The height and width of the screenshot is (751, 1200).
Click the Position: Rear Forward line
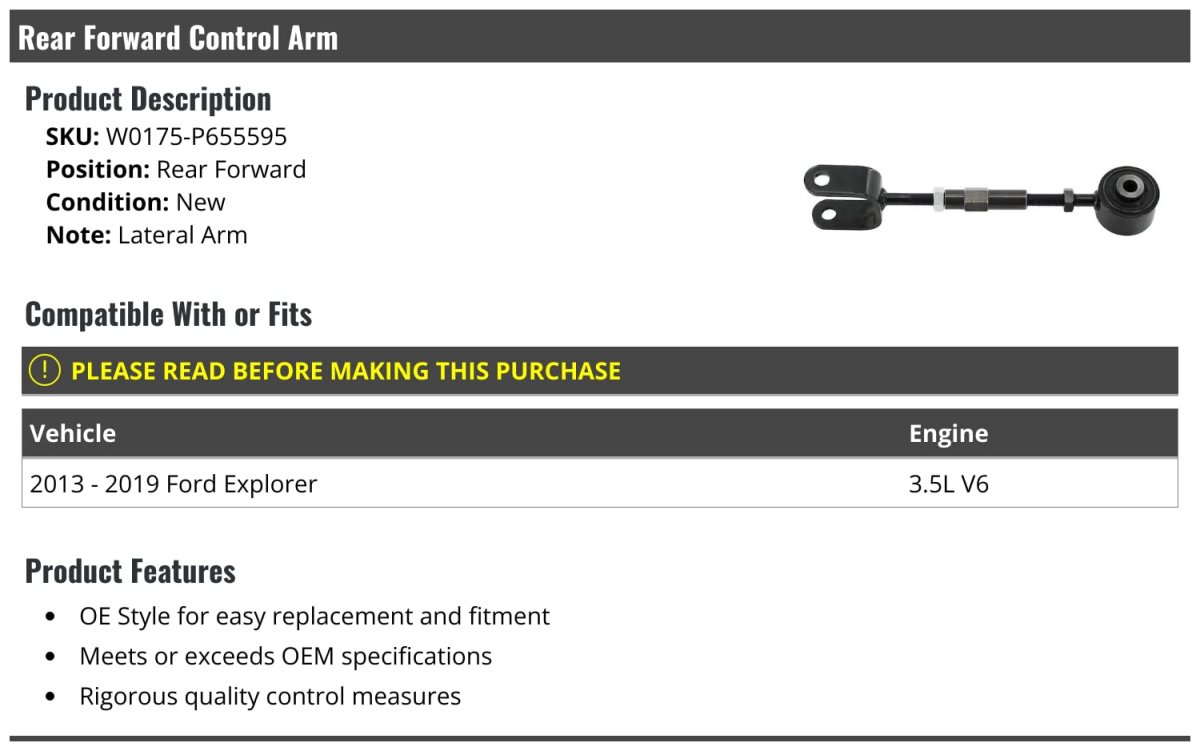coord(176,170)
